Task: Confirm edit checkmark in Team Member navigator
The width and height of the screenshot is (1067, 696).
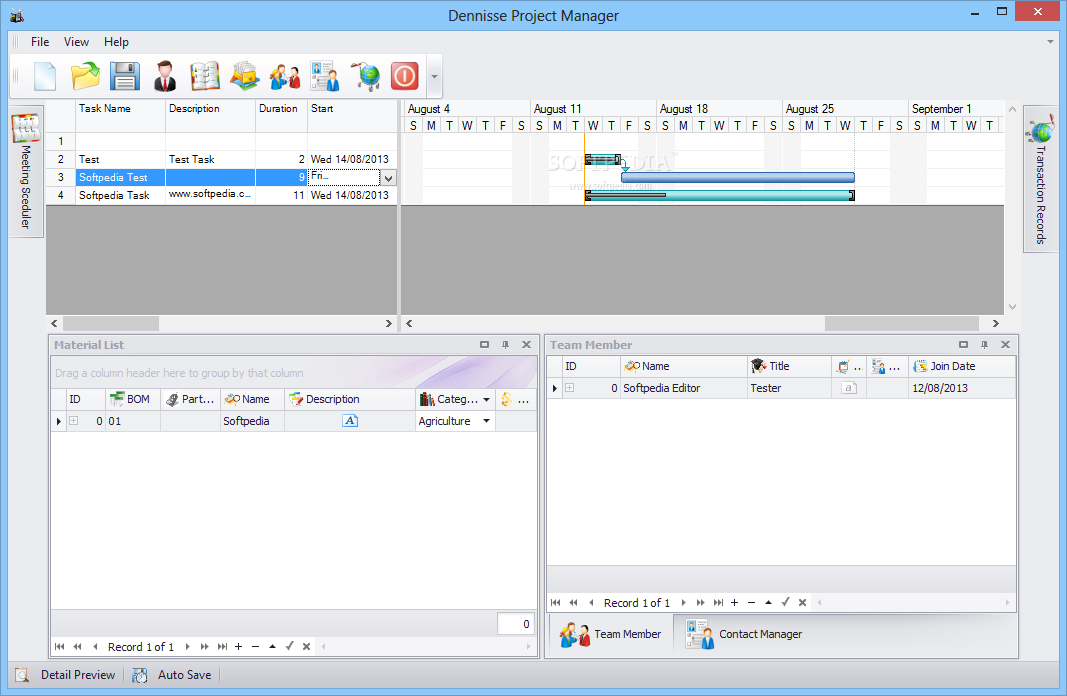Action: click(785, 603)
